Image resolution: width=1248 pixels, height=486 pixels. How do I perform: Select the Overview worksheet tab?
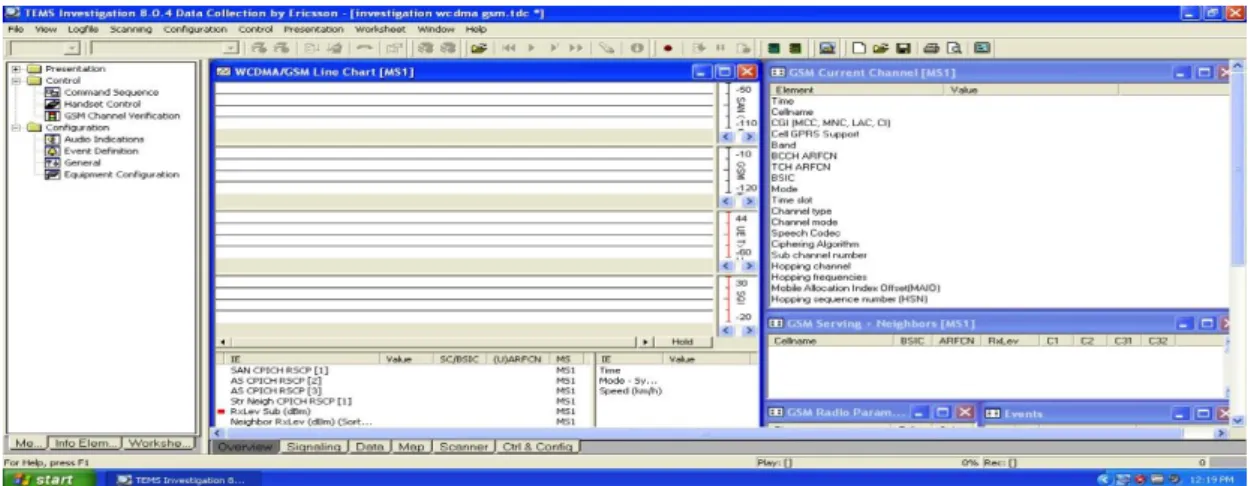(245, 445)
